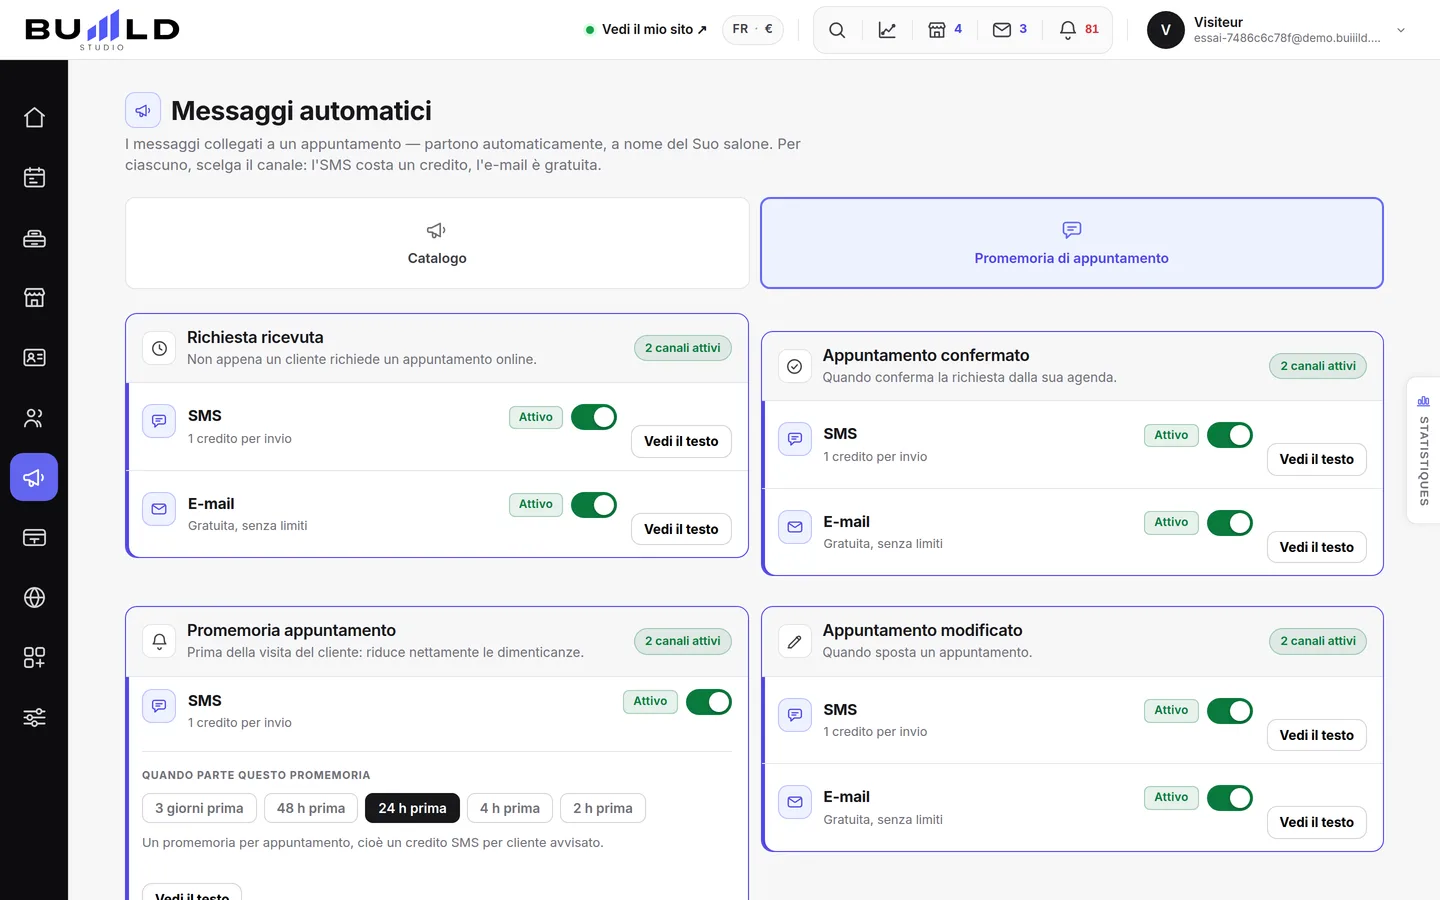The width and height of the screenshot is (1440, 900).
Task: Toggle SMS for Appuntamento modificato
Action: [x=1230, y=711]
